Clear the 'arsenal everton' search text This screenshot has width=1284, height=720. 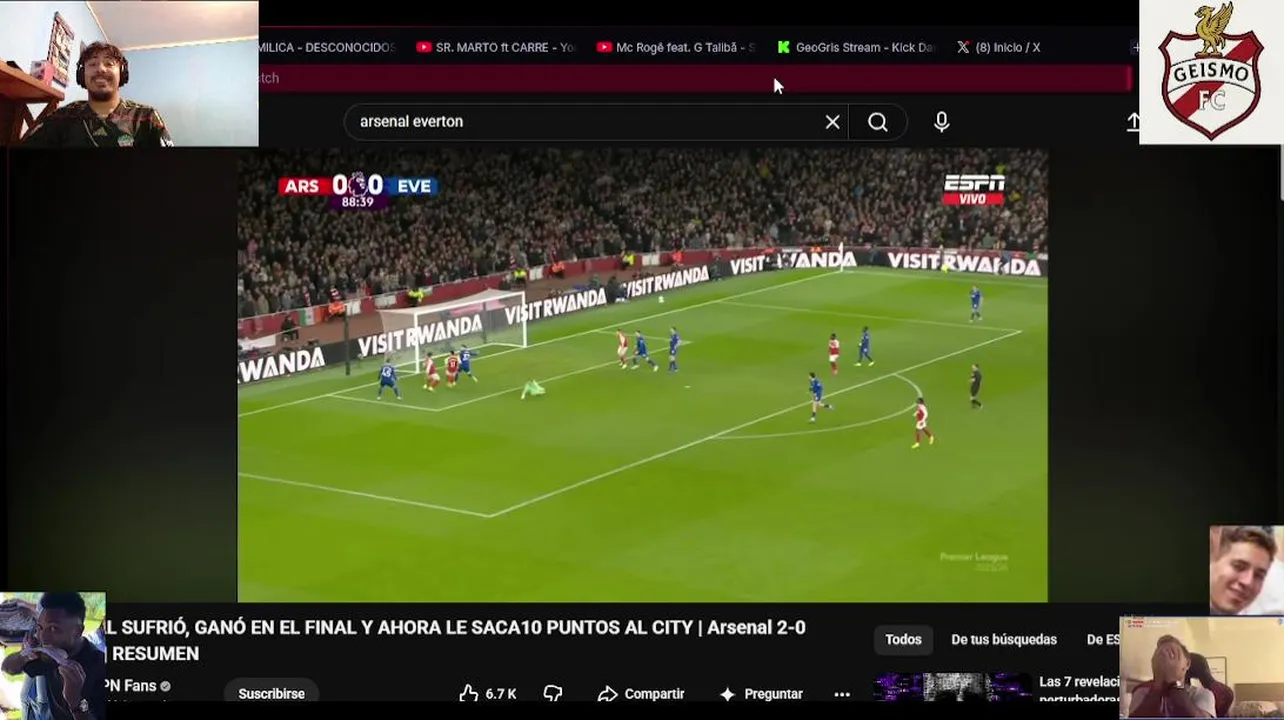coord(832,122)
